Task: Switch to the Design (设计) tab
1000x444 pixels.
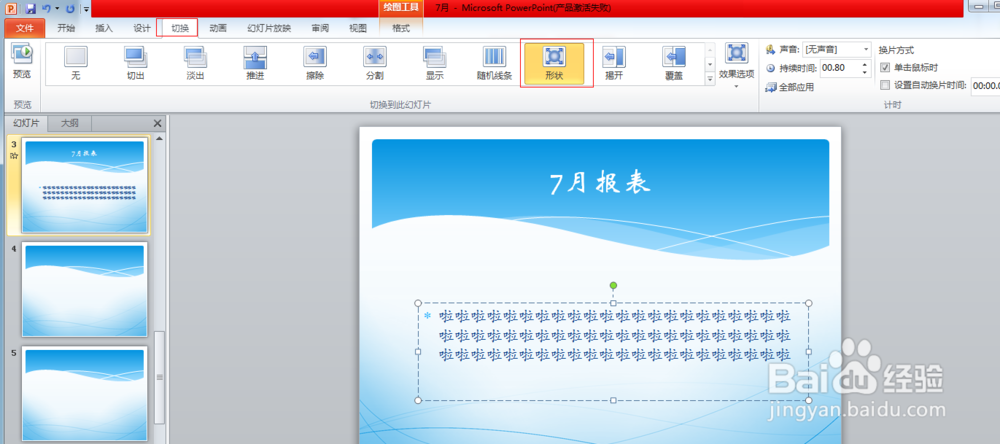Action: (x=142, y=28)
